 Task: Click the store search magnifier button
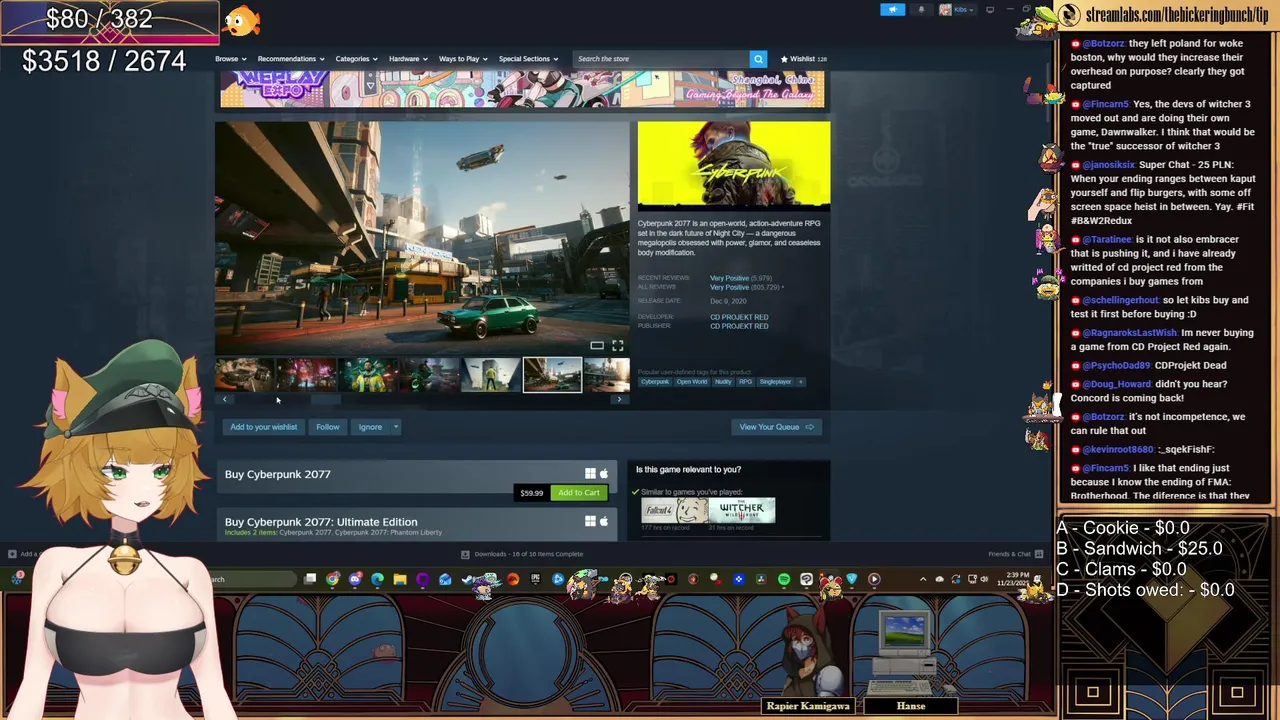(x=758, y=59)
